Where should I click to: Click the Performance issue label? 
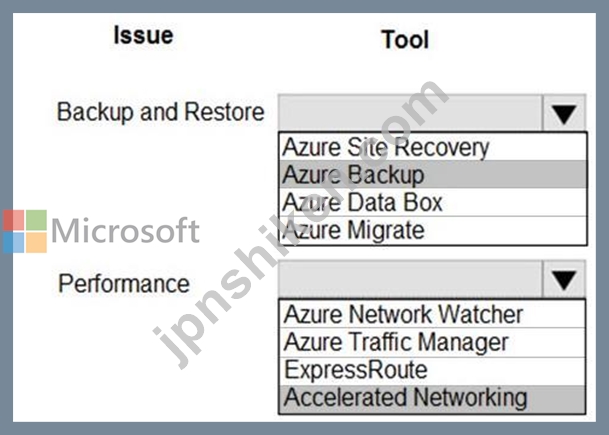[x=124, y=284]
